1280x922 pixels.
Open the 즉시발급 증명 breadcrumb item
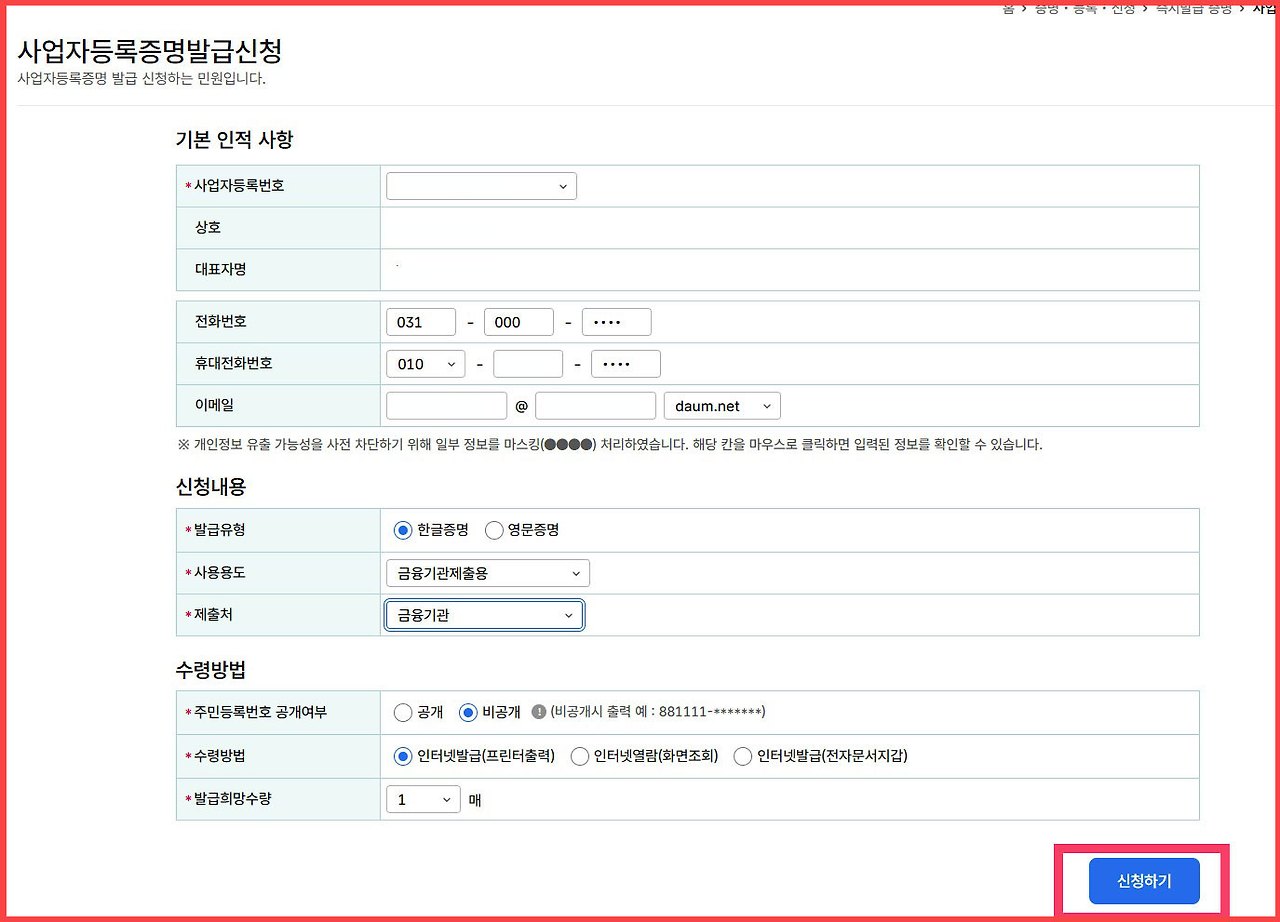point(1192,8)
